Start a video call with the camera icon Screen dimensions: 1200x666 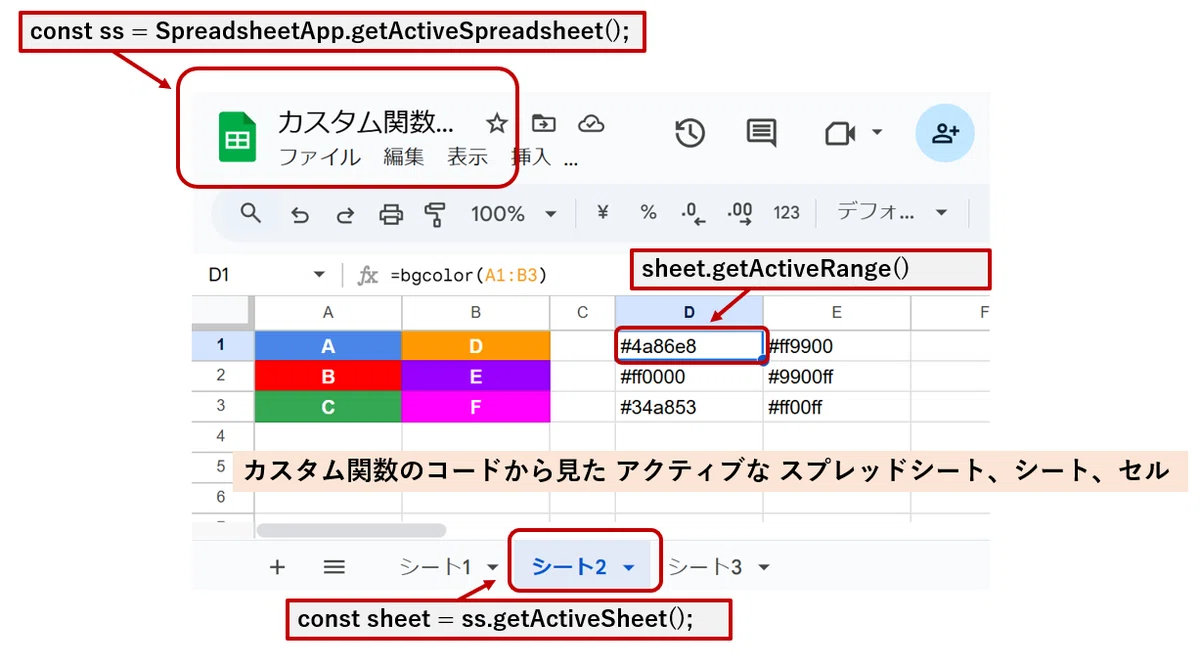(x=840, y=133)
